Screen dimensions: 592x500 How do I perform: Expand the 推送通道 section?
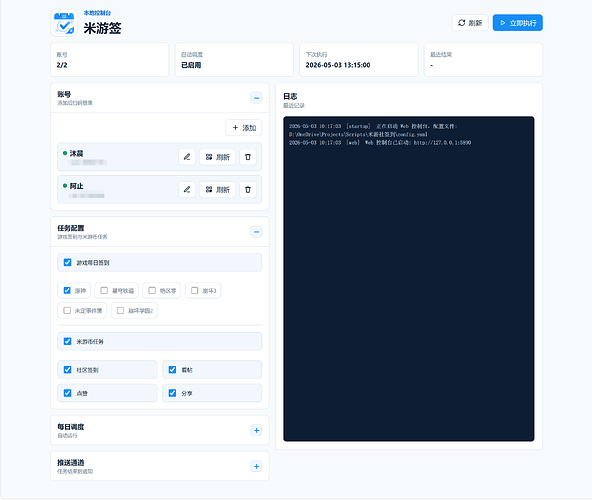point(256,466)
